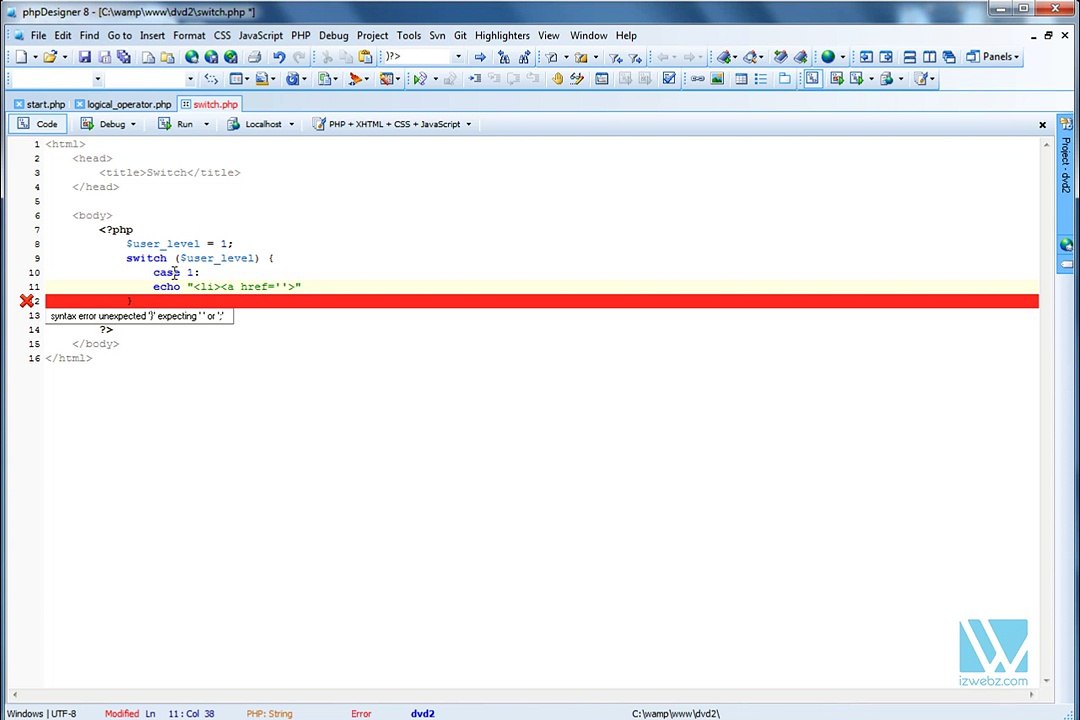Open the Format menu

point(189,35)
